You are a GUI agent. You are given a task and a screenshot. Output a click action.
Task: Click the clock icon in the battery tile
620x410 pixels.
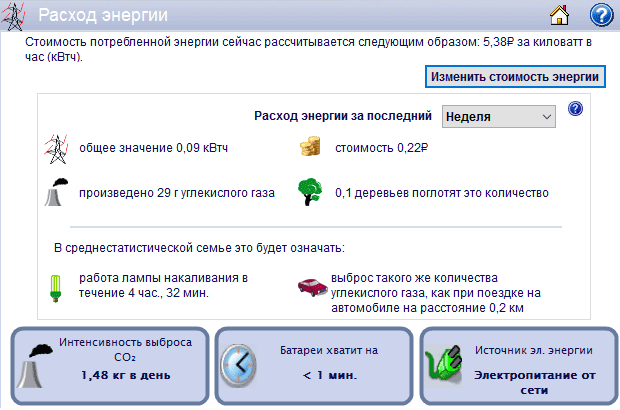pos(238,366)
